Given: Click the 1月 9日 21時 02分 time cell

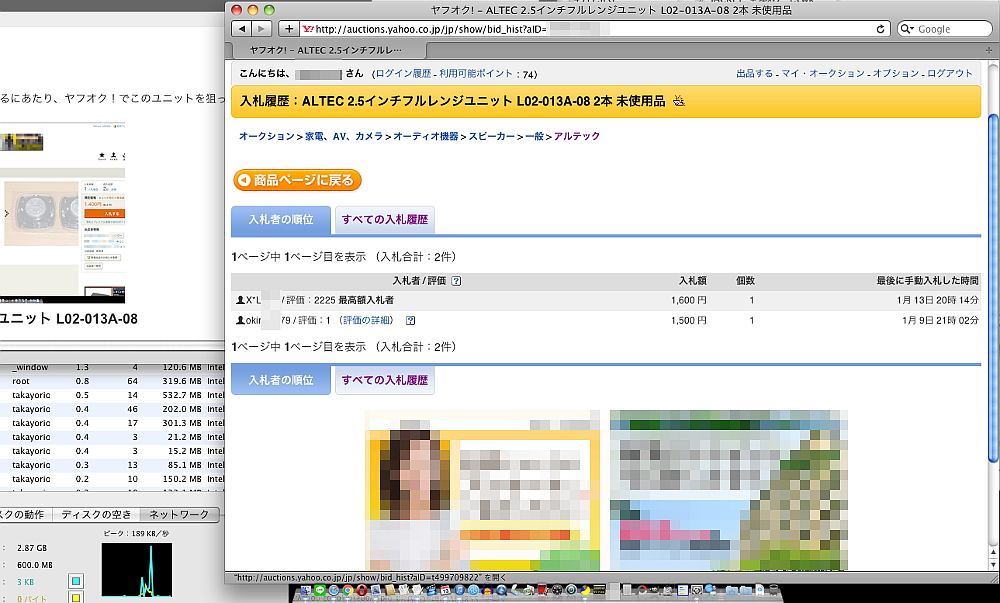Looking at the screenshot, I should (940, 320).
